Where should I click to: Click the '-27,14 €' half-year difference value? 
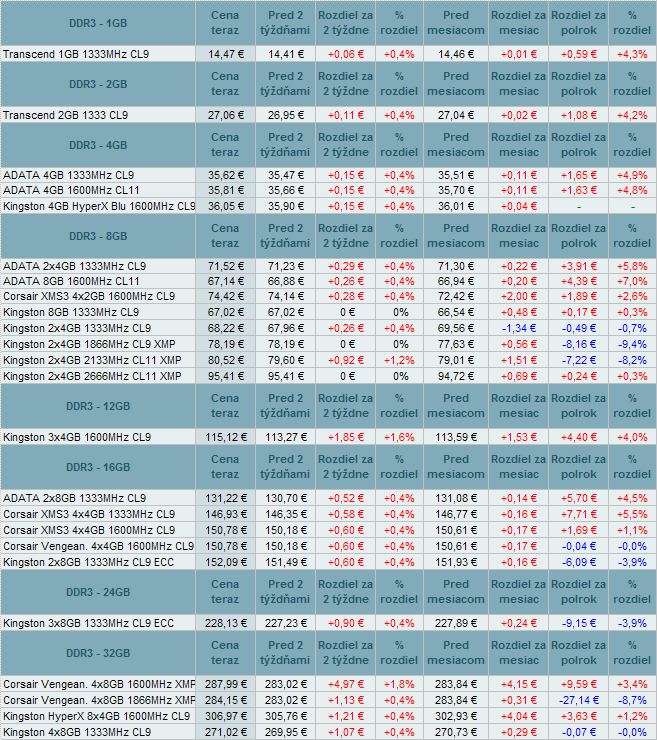579,700
